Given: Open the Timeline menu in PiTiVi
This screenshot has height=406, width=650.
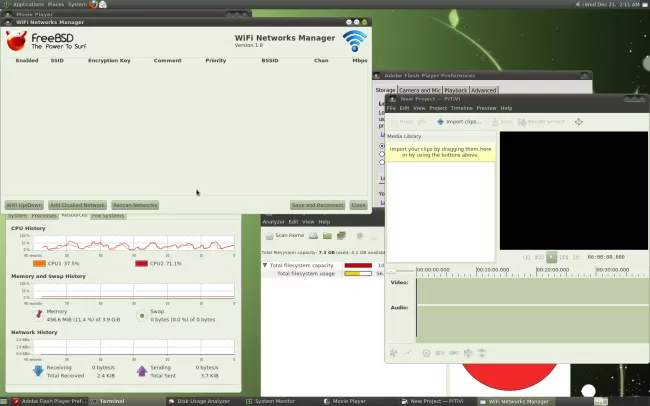Looking at the screenshot, I should 461,108.
